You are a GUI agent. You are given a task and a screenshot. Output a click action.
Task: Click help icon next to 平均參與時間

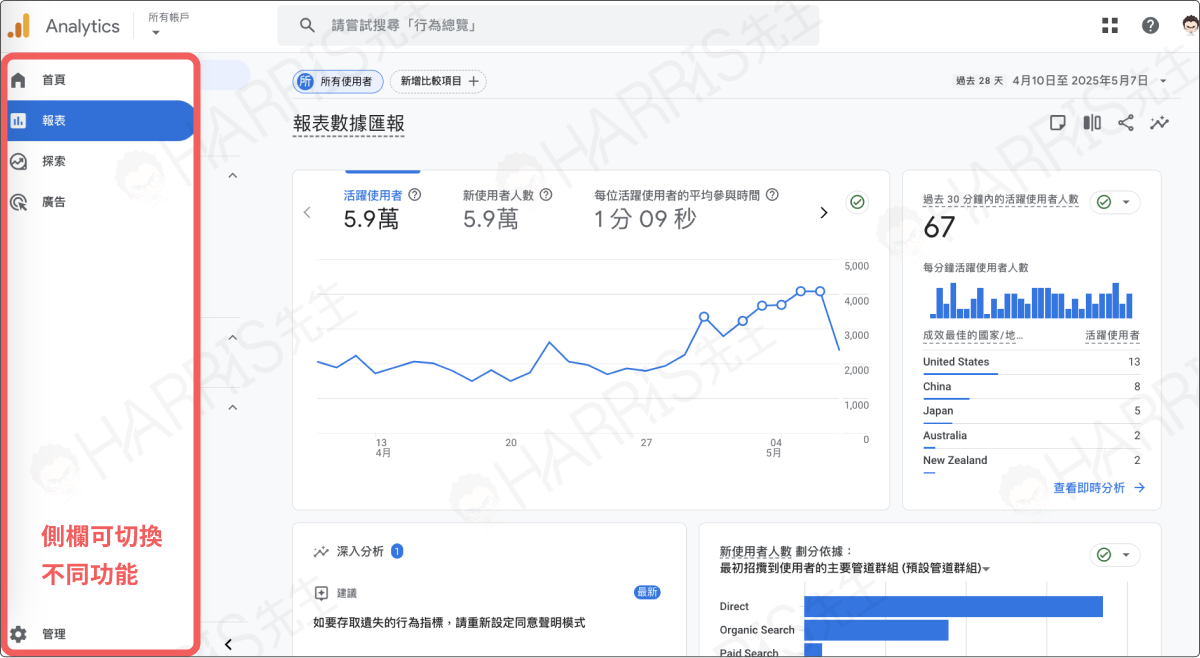pos(772,196)
